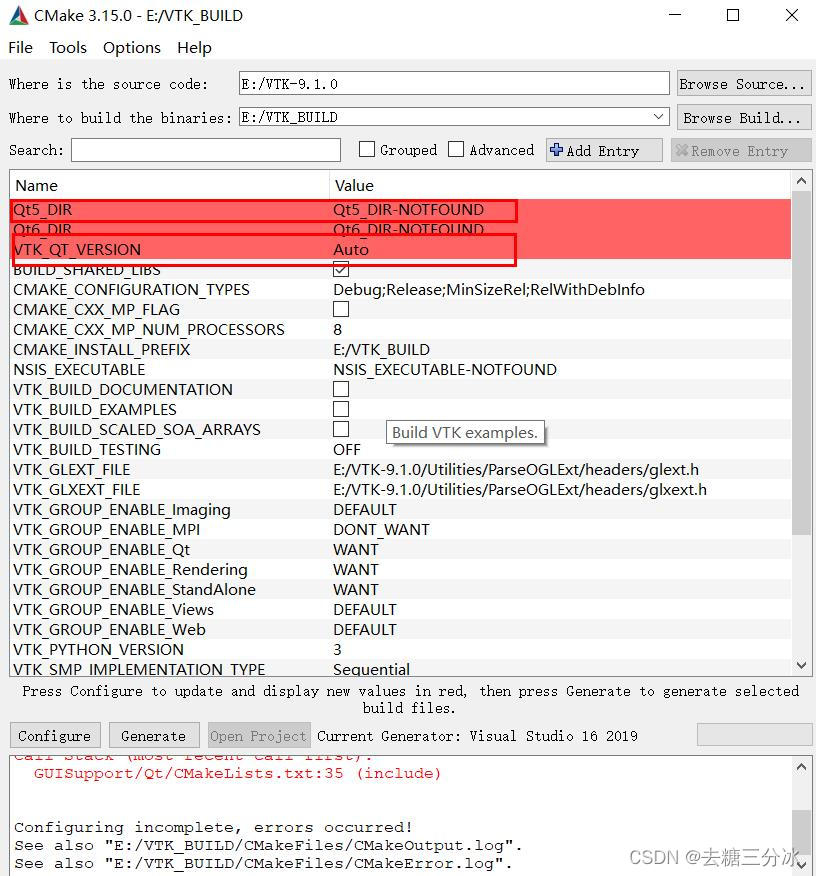Image resolution: width=816 pixels, height=876 pixels.
Task: Focus the Search input field
Action: 206,150
